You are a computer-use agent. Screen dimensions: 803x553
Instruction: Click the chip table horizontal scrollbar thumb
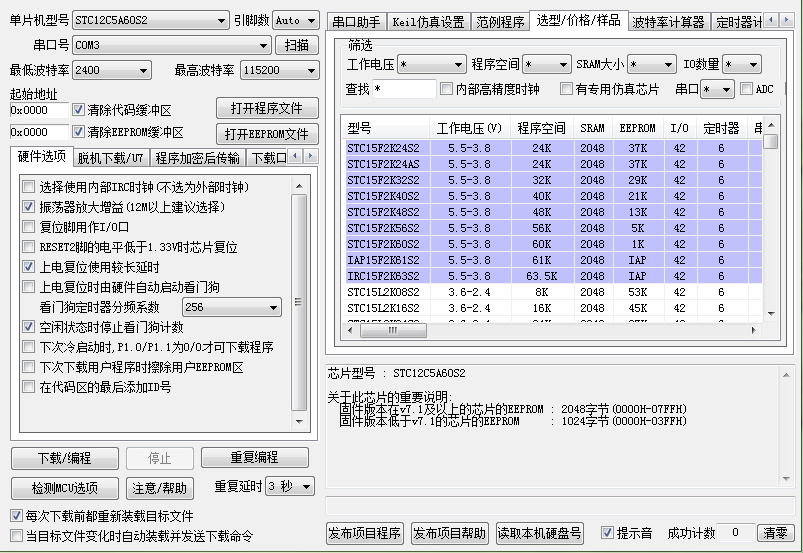(393, 331)
